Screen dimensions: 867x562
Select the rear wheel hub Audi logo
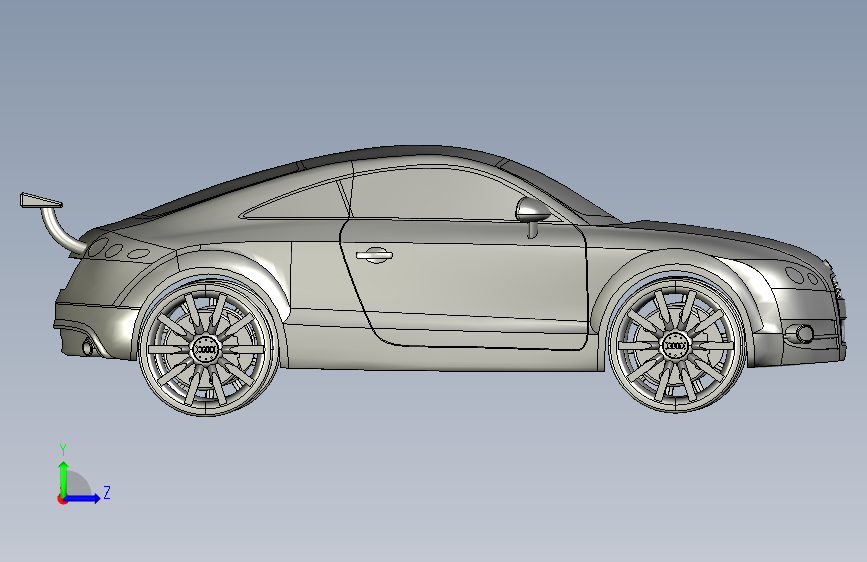207,350
